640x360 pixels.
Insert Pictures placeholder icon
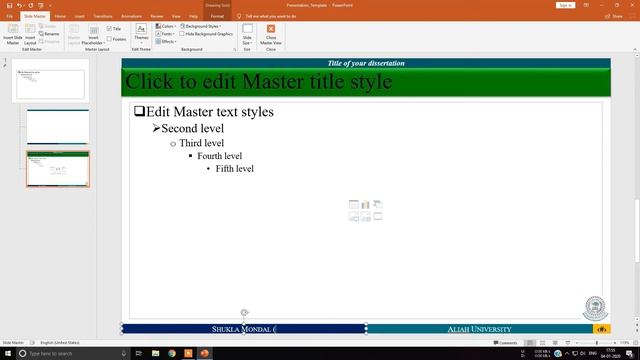pos(353,216)
